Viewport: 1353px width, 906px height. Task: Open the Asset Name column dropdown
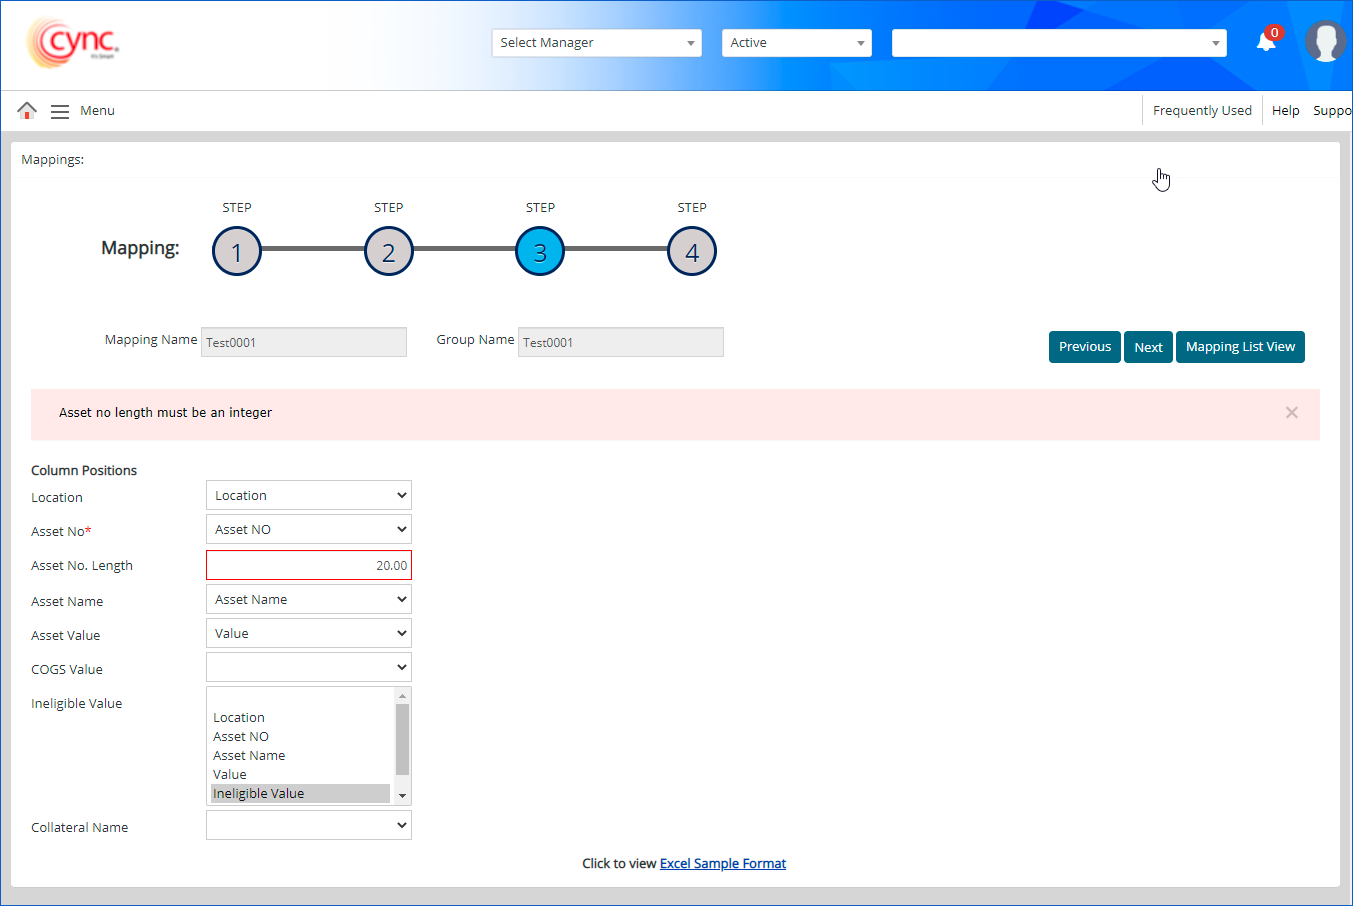[x=308, y=600]
